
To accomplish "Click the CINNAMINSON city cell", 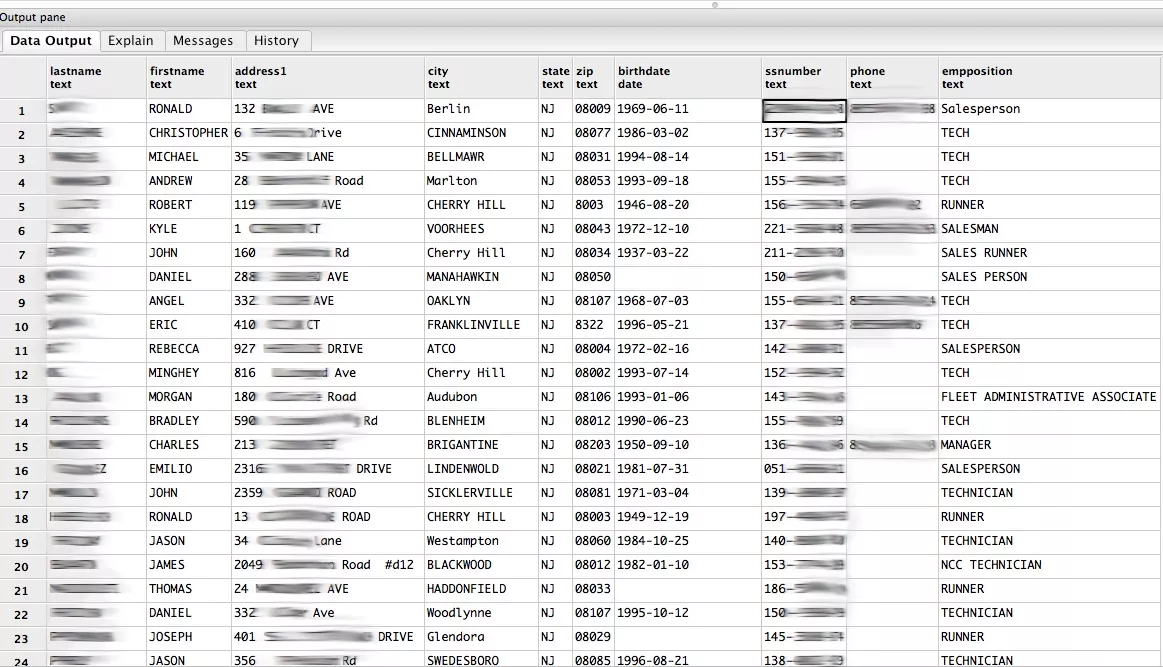I will (x=481, y=133).
